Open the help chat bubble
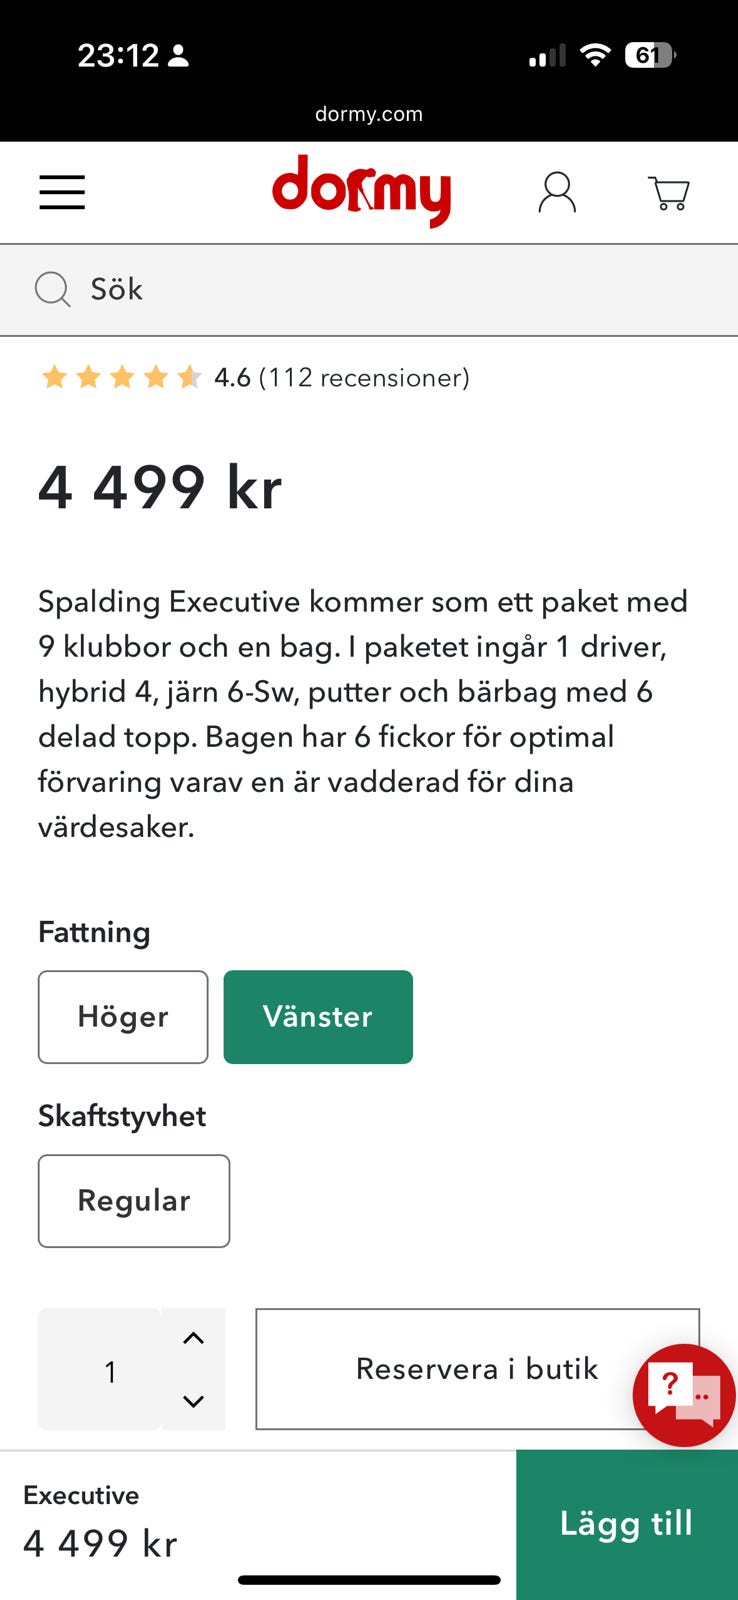 pos(684,1394)
